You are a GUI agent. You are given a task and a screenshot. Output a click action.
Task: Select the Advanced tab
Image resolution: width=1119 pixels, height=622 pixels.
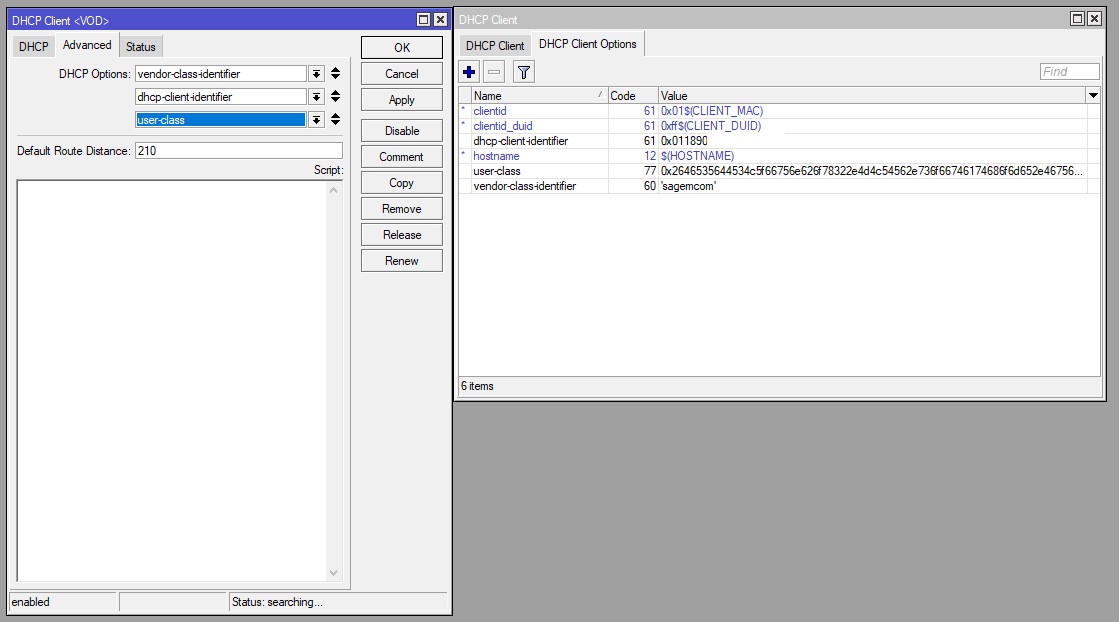pyautogui.click(x=87, y=45)
